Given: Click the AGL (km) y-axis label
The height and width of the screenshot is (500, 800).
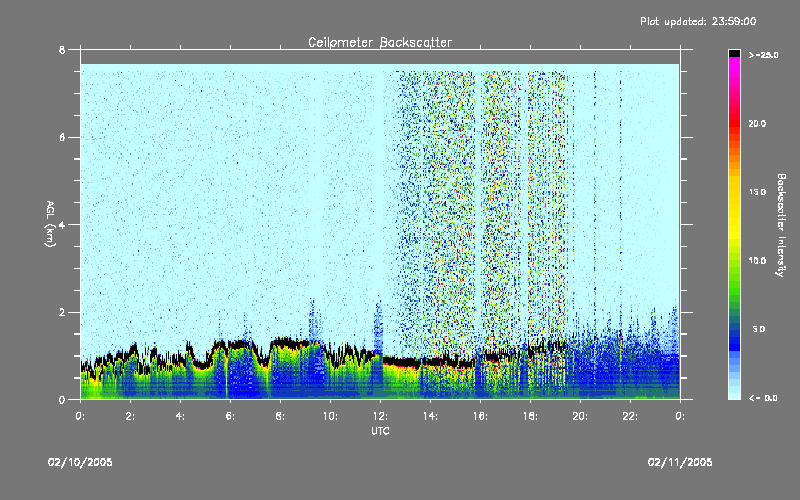Looking at the screenshot, I should click(x=50, y=224).
